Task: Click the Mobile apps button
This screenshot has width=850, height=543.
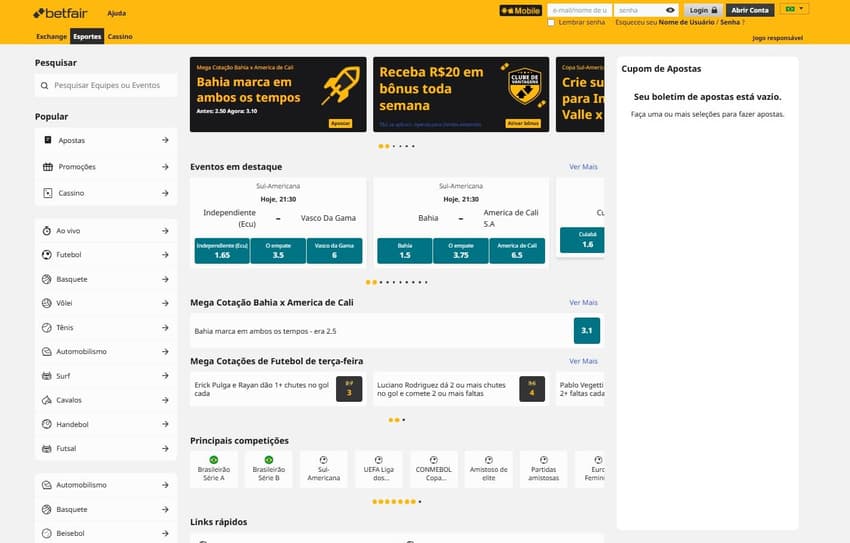Action: [520, 10]
